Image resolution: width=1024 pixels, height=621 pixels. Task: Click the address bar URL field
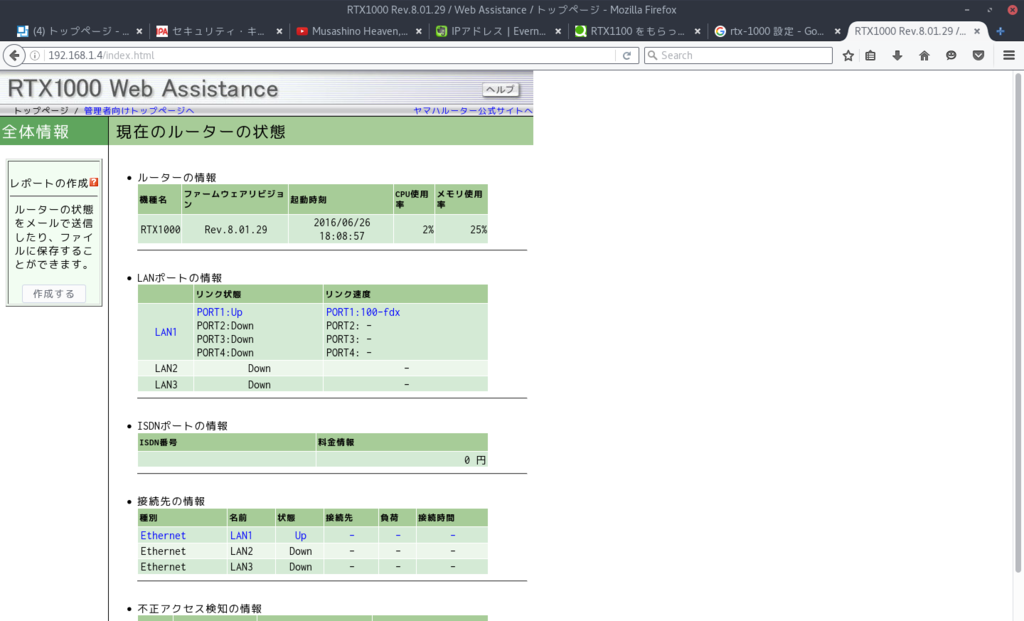330,56
